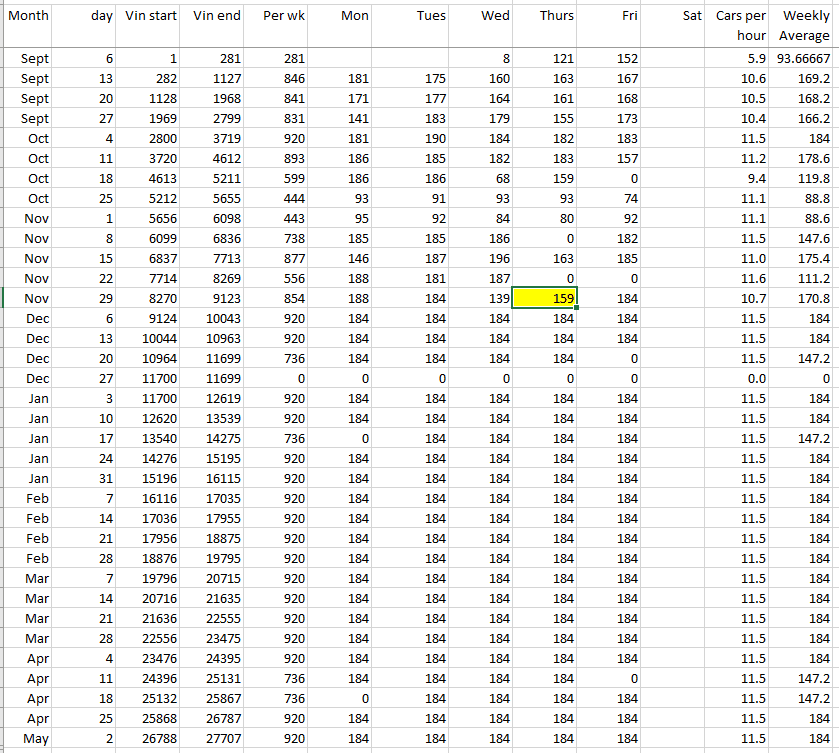Image resolution: width=839 pixels, height=753 pixels.
Task: Click the Cars per hour value 5.9
Action: tap(740, 59)
